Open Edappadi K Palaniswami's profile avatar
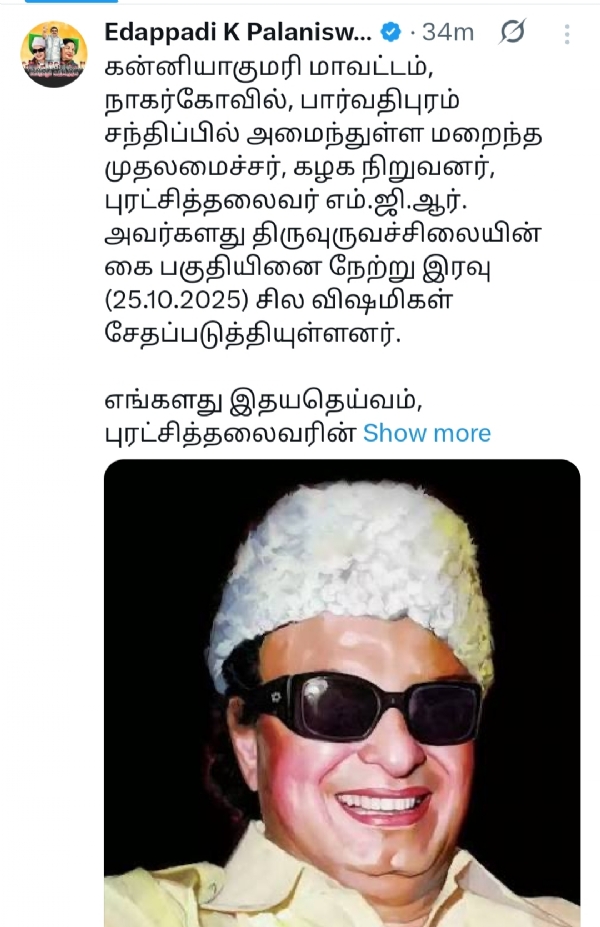Screen dimensions: 600x927 [54, 54]
